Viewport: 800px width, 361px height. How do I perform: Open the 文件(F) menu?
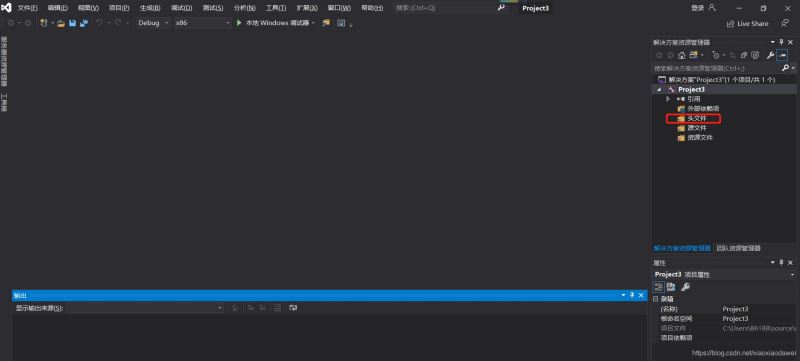(x=28, y=8)
